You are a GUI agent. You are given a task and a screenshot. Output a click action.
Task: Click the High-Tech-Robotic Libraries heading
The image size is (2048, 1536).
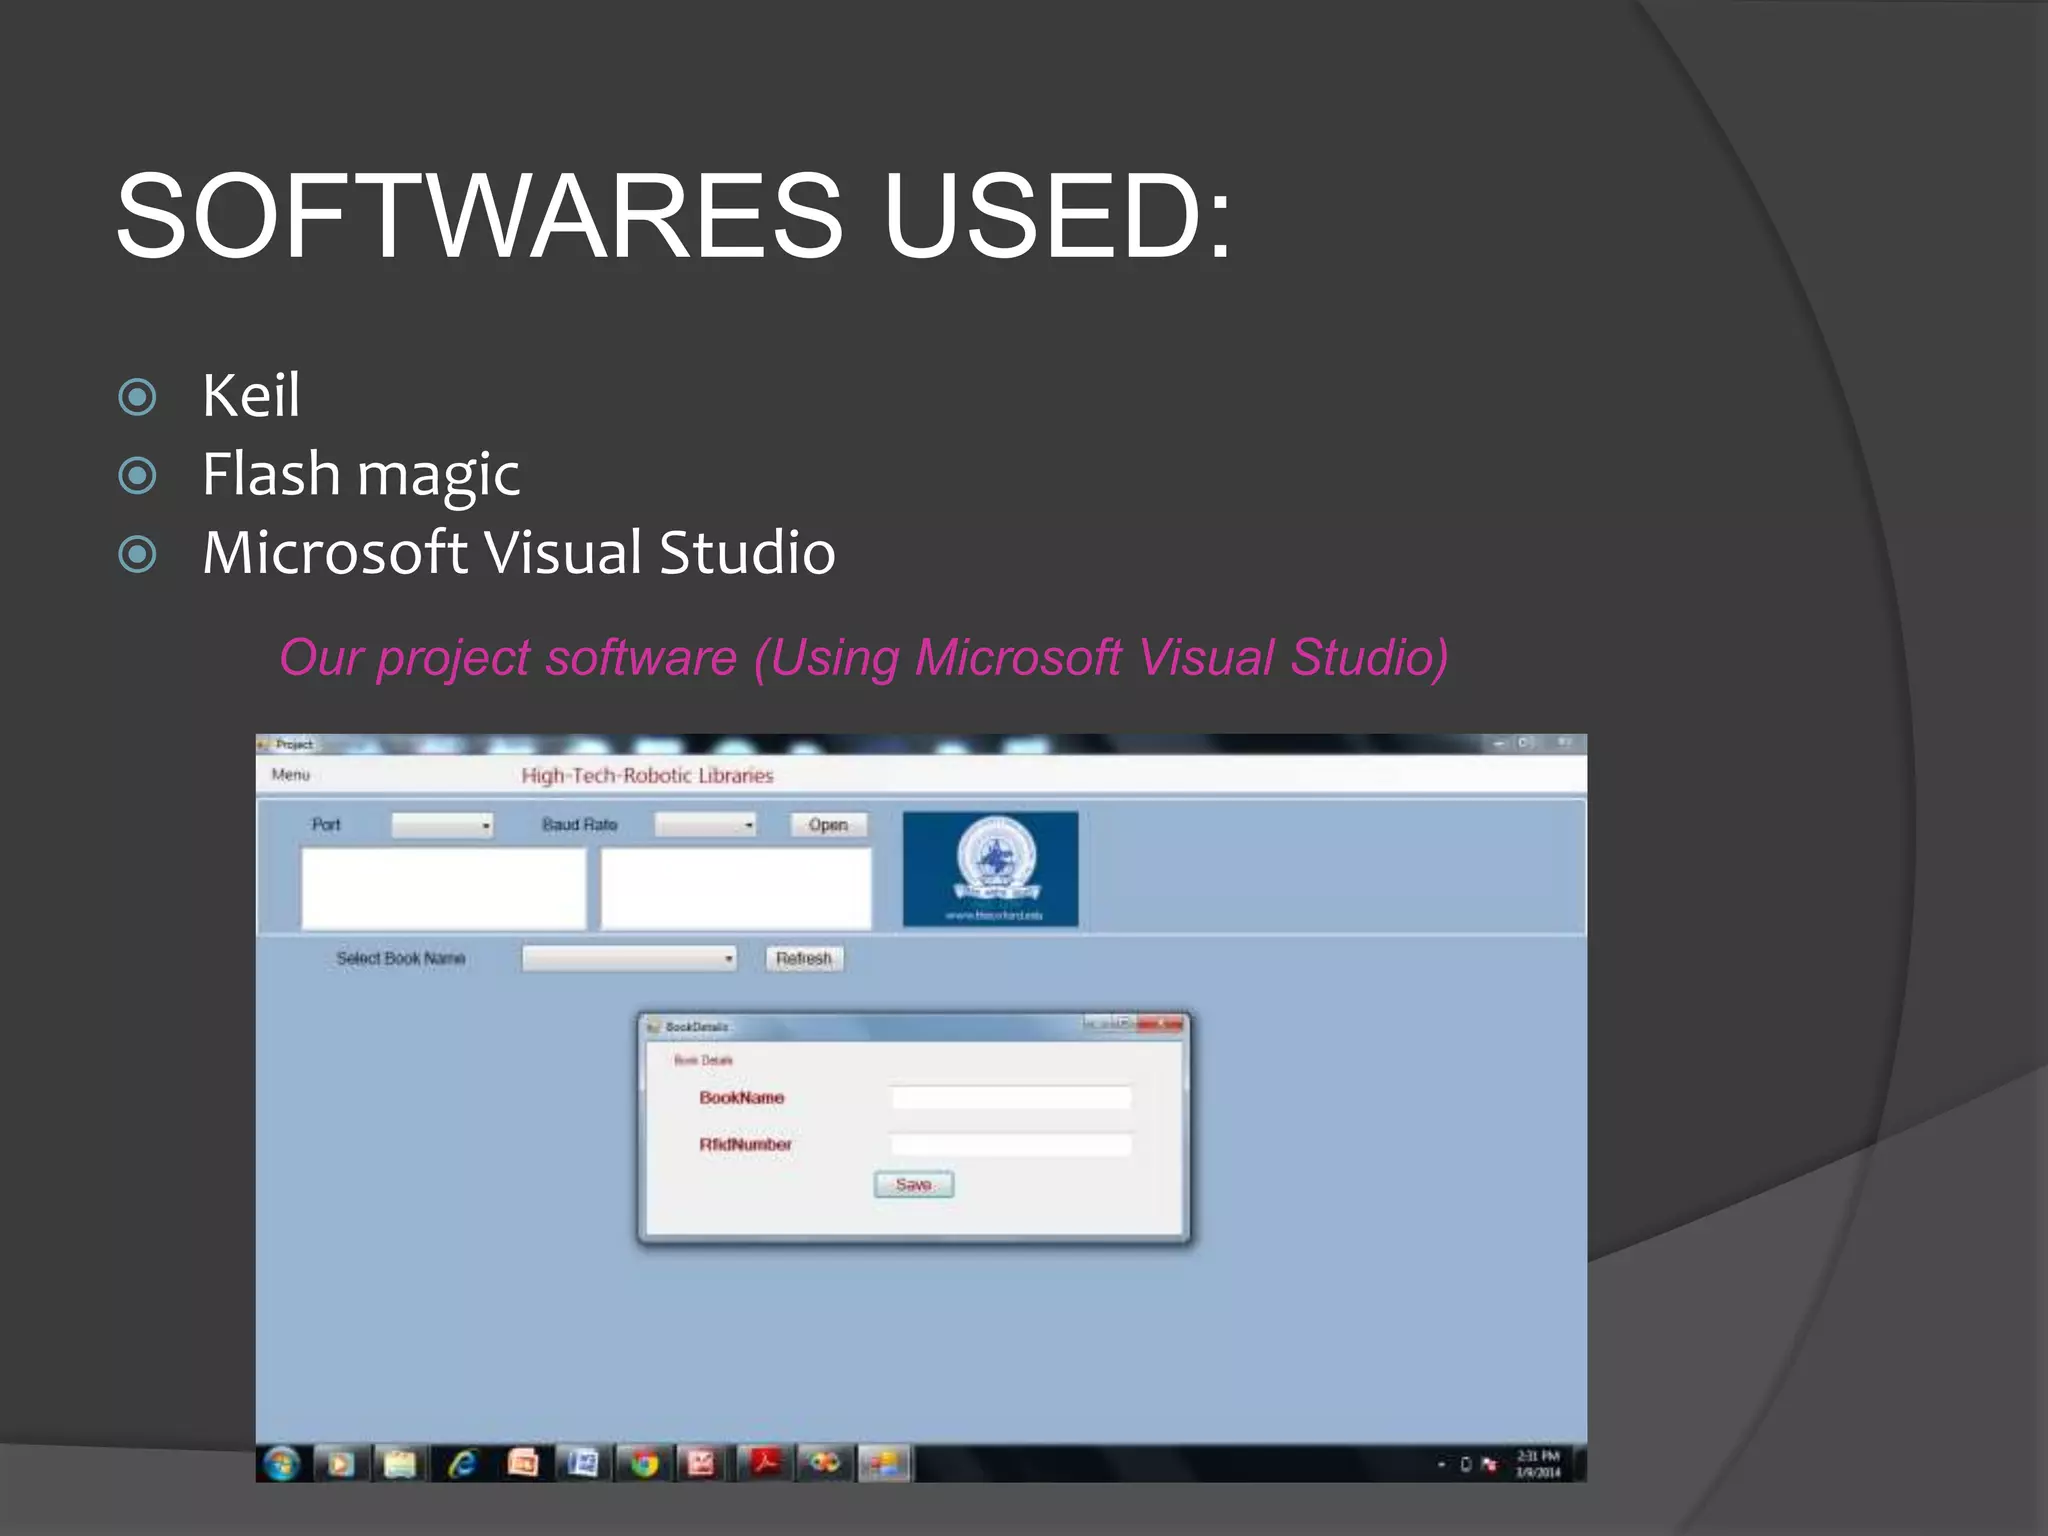click(x=647, y=776)
